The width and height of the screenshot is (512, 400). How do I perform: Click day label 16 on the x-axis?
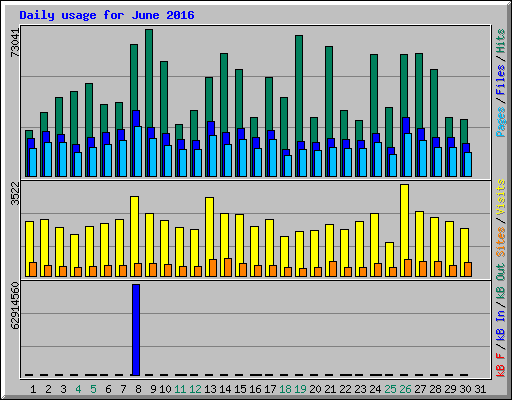255,389
